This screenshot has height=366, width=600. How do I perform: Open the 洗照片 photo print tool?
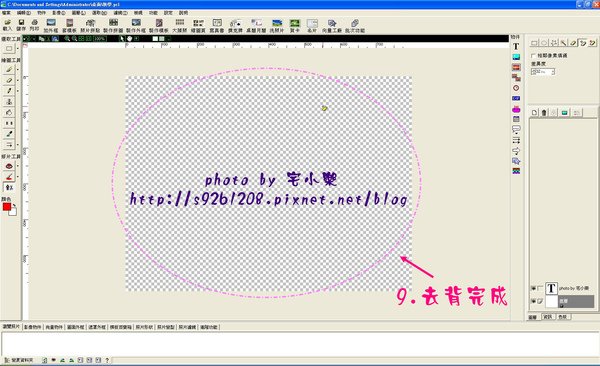277,26
